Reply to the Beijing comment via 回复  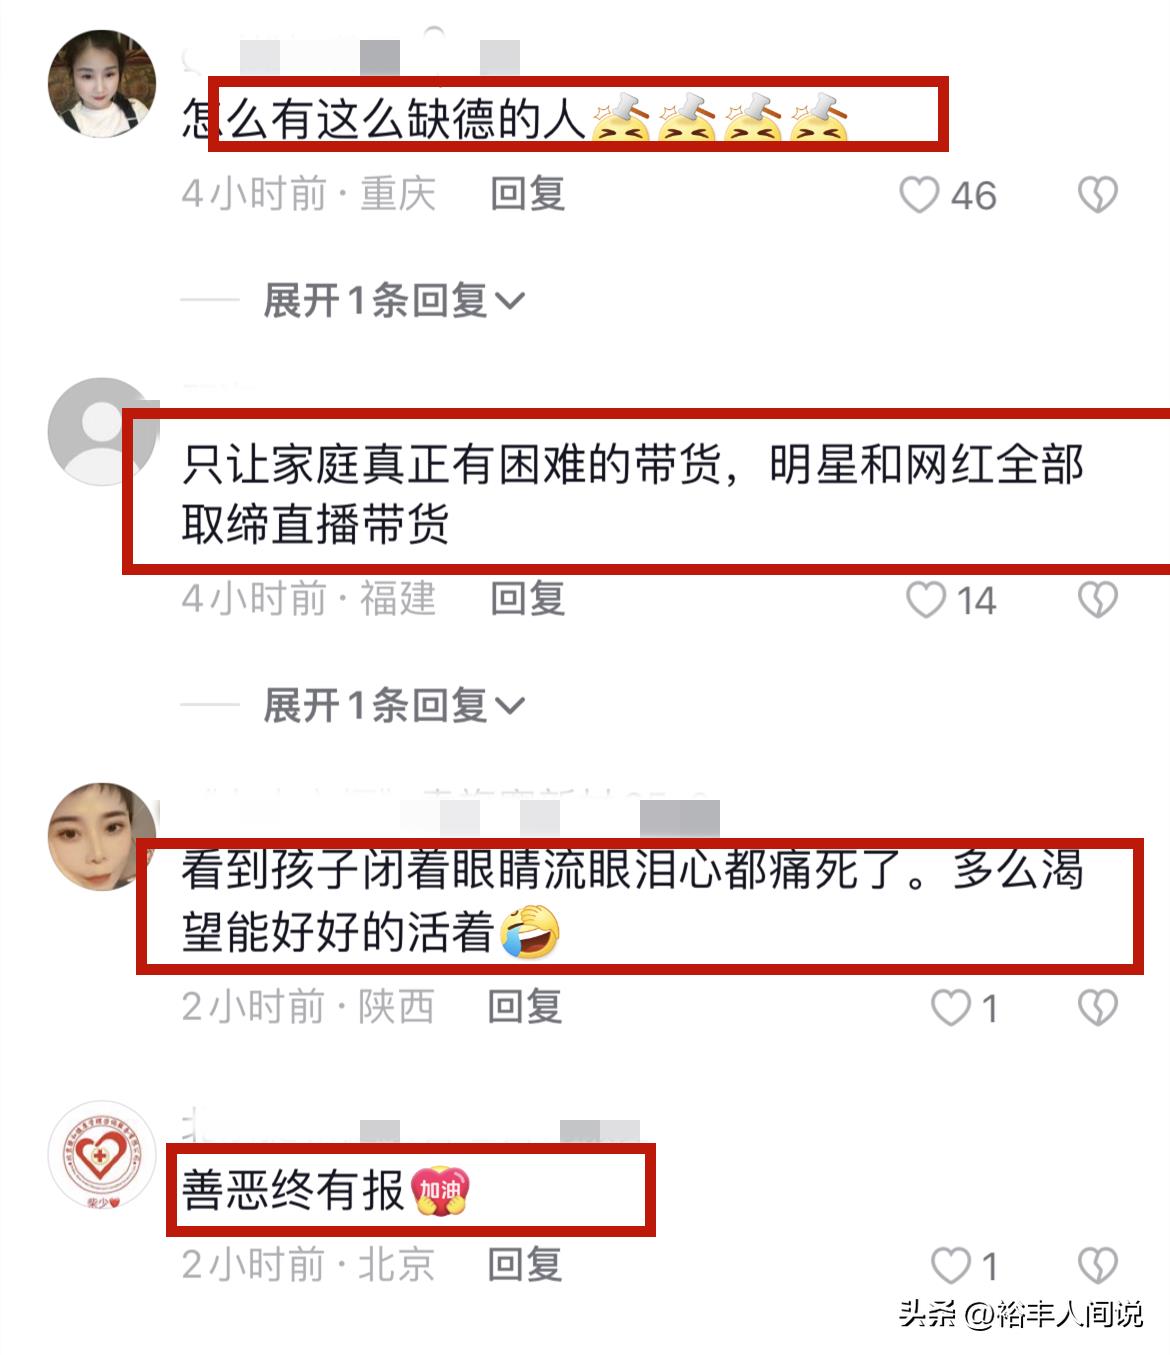click(x=524, y=1265)
